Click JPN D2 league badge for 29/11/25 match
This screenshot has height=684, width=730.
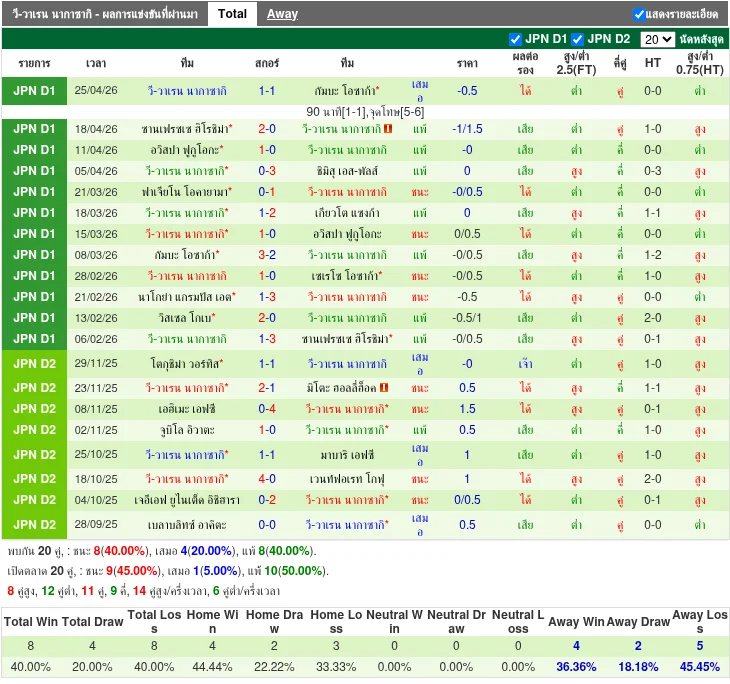[35, 363]
